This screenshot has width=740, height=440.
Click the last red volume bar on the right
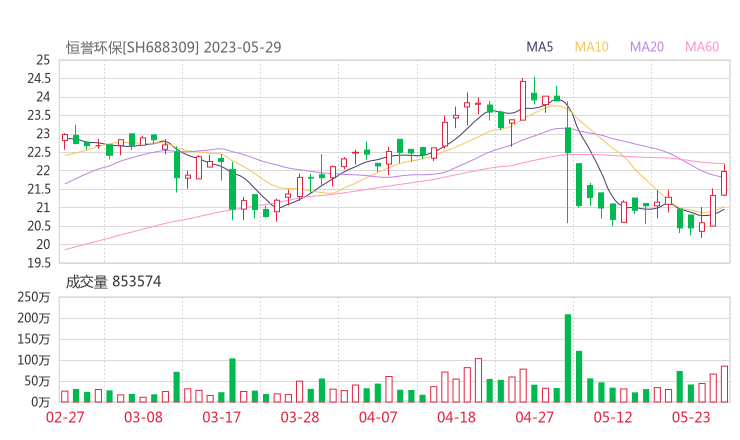[724, 384]
